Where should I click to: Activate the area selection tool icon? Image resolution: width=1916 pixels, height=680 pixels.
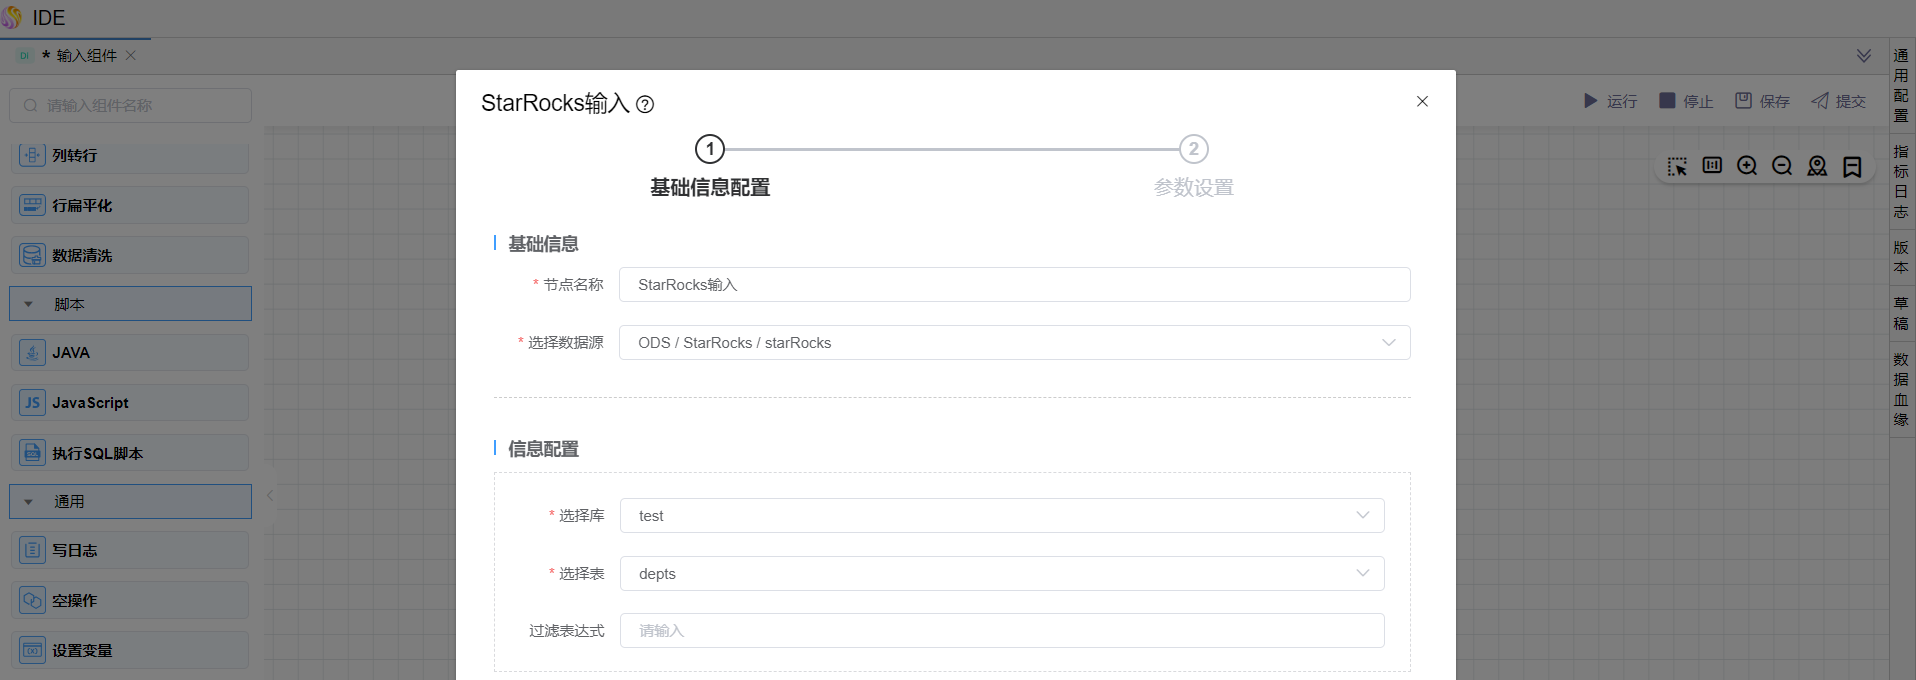(x=1677, y=167)
